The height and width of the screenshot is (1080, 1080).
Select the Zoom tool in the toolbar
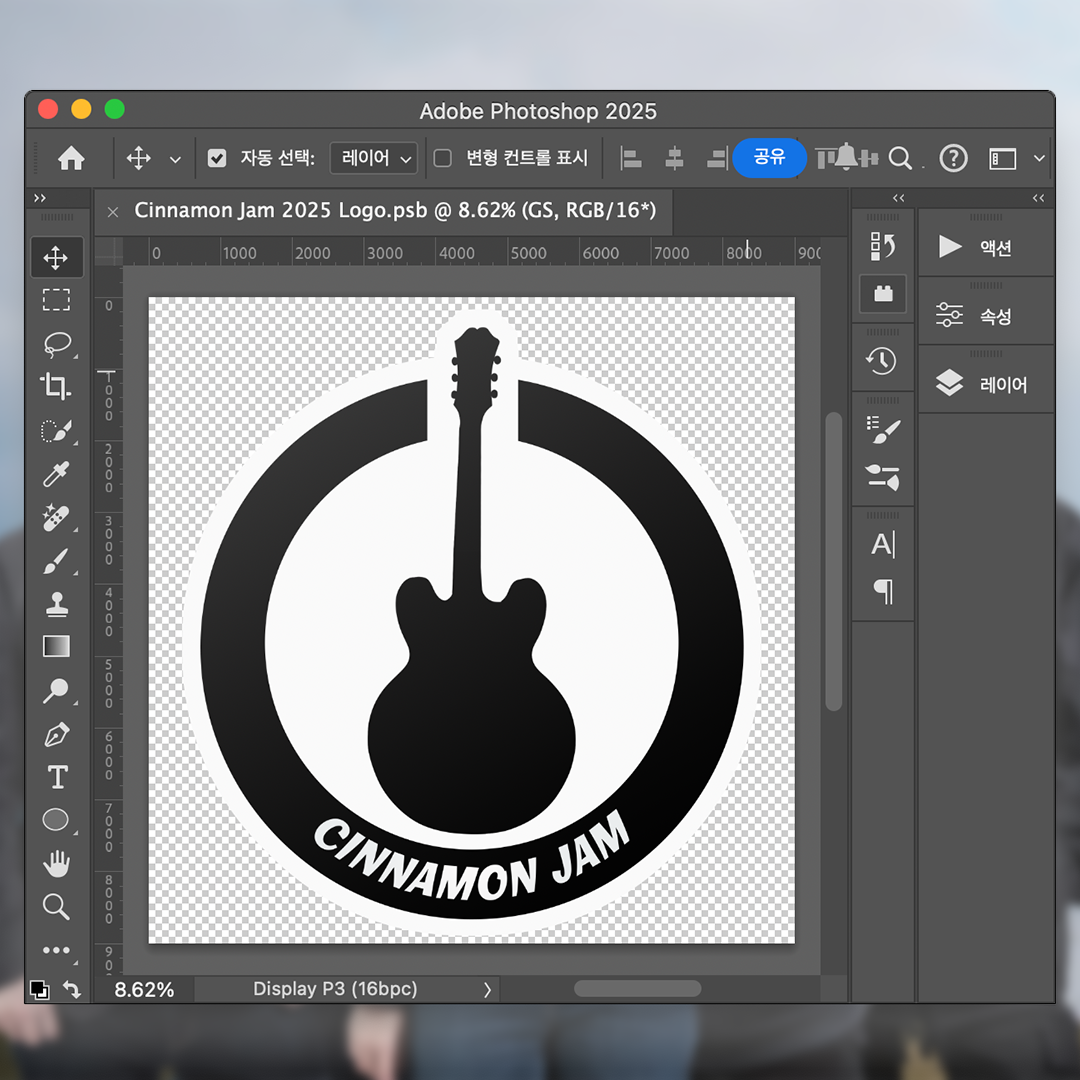[56, 907]
